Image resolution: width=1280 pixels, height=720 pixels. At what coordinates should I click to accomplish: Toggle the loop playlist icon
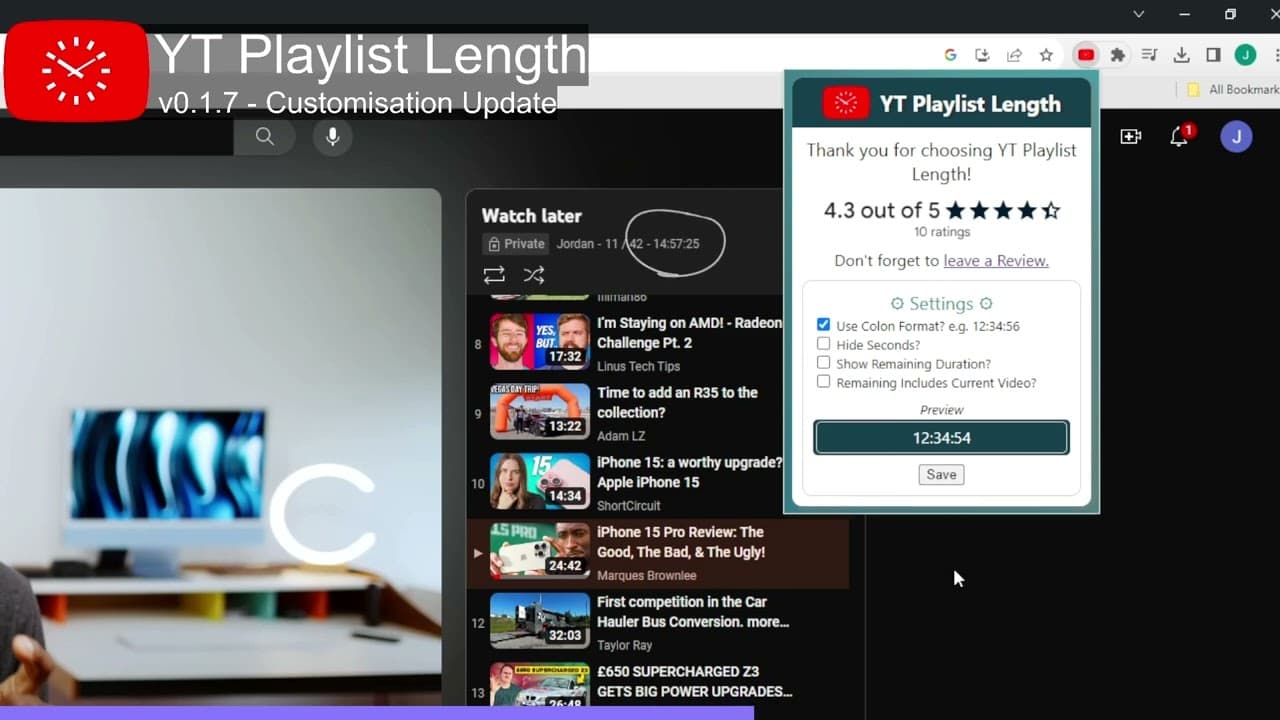point(494,274)
